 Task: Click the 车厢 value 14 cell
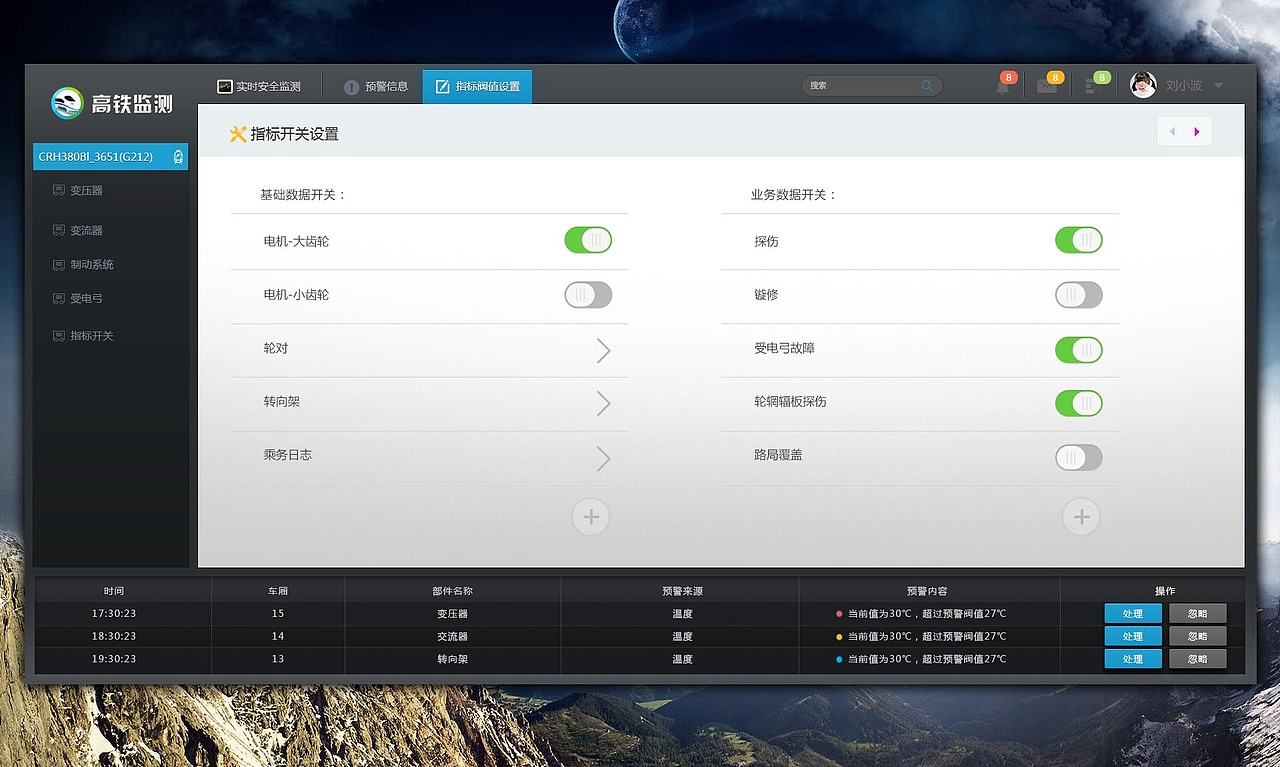pos(278,636)
